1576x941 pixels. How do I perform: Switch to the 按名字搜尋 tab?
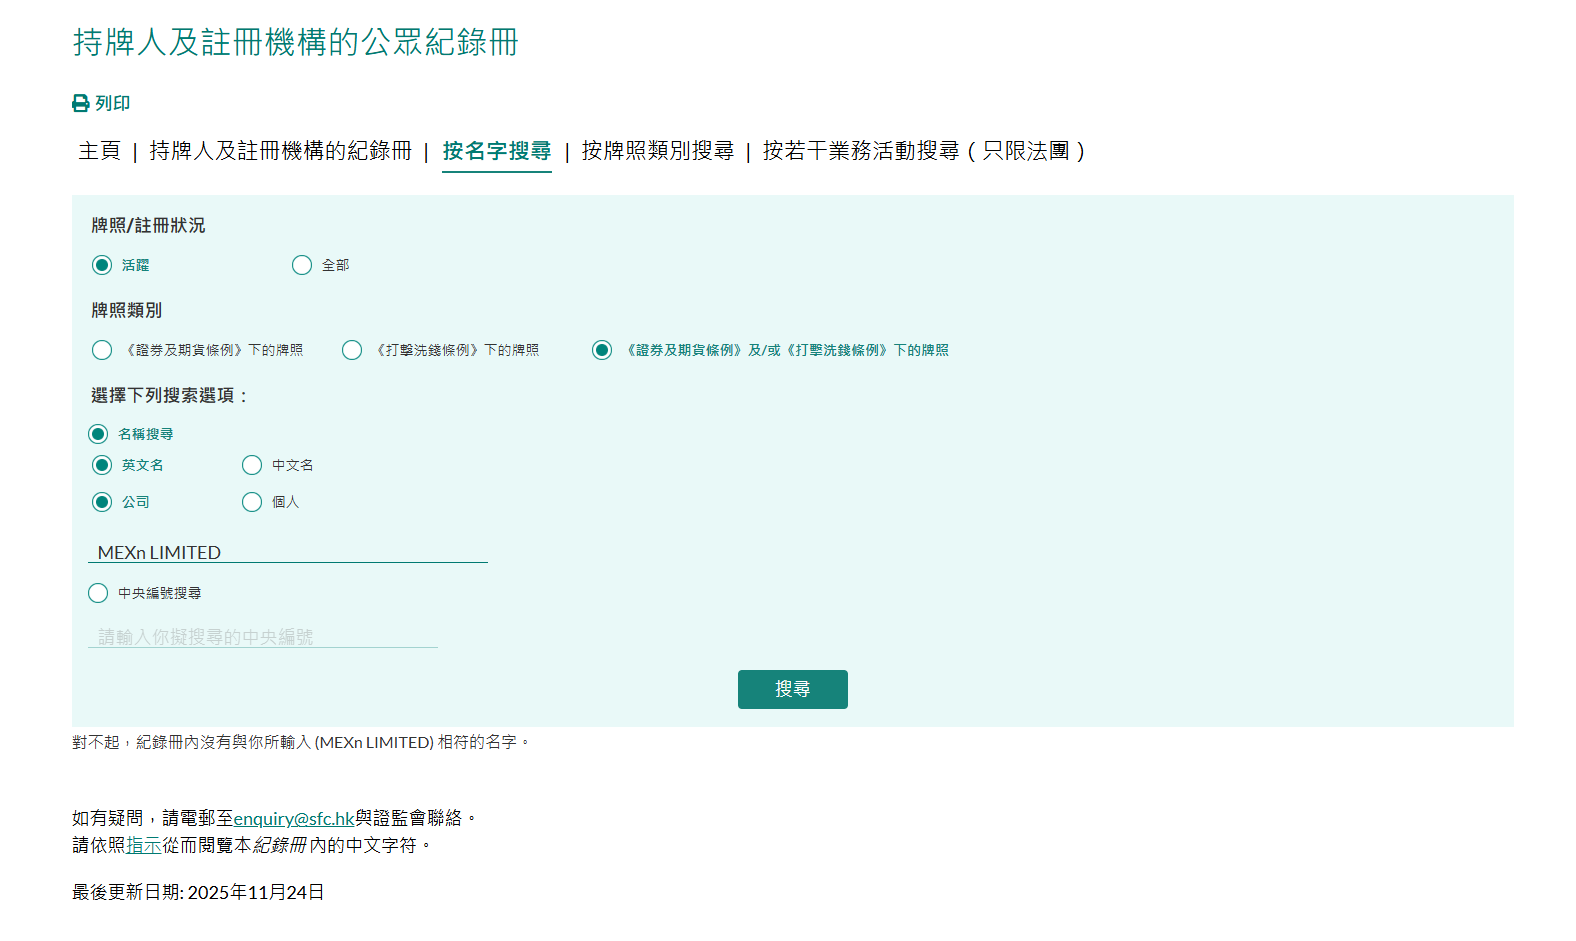point(497,151)
